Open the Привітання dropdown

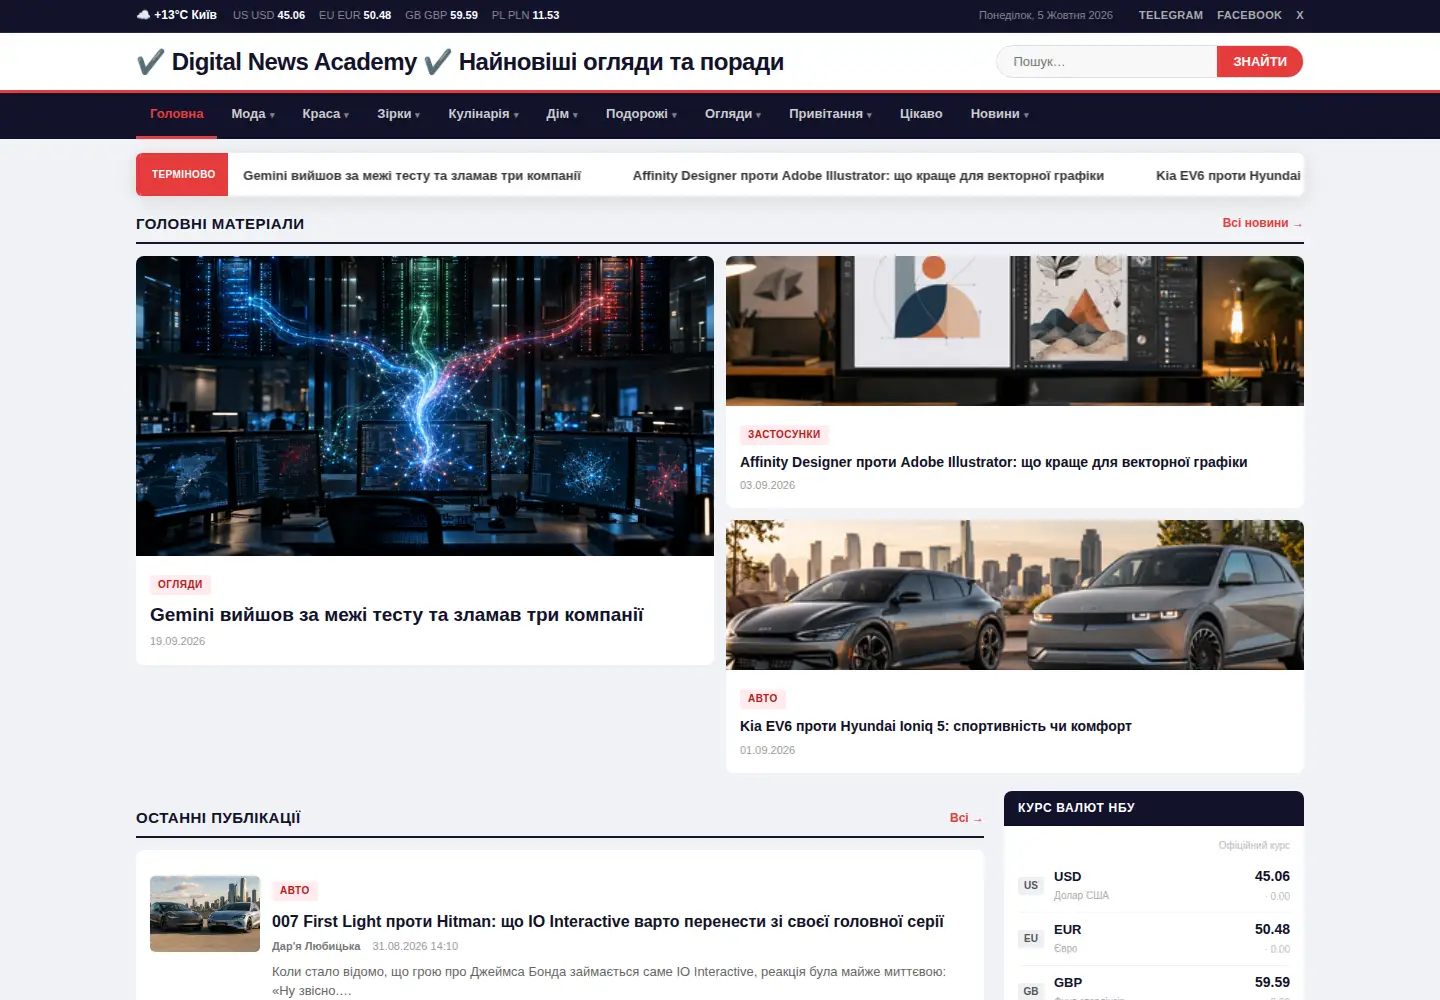tap(830, 114)
